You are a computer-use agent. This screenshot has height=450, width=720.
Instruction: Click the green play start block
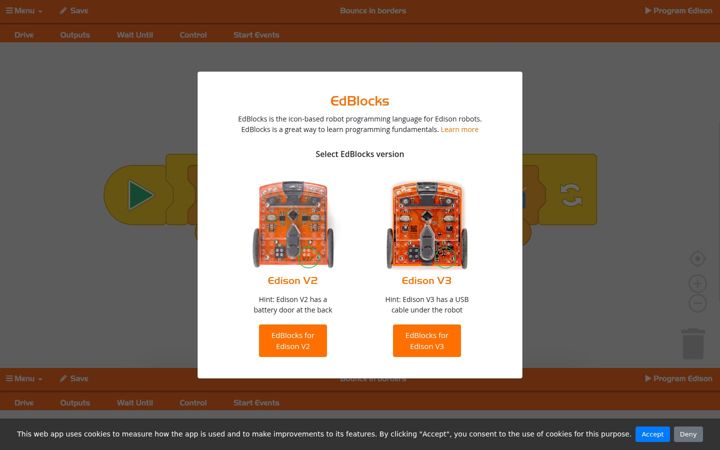click(x=140, y=195)
